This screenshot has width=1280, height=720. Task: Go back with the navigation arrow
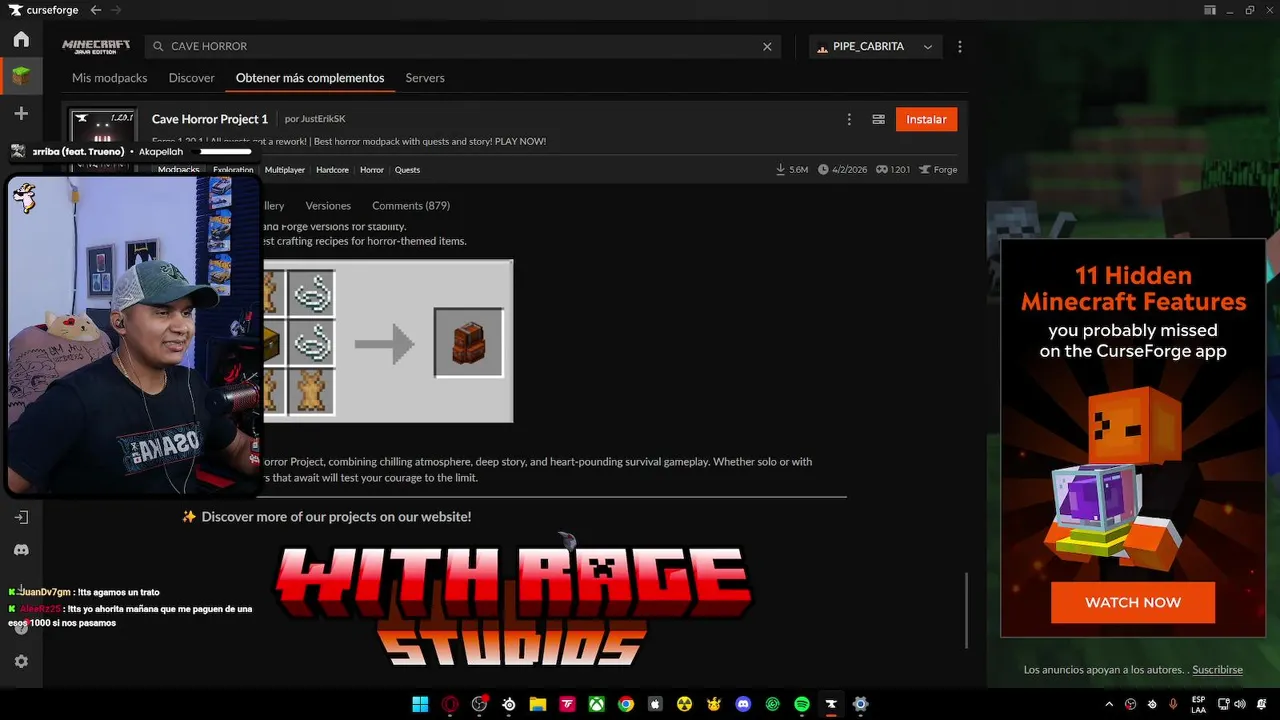pyautogui.click(x=95, y=10)
